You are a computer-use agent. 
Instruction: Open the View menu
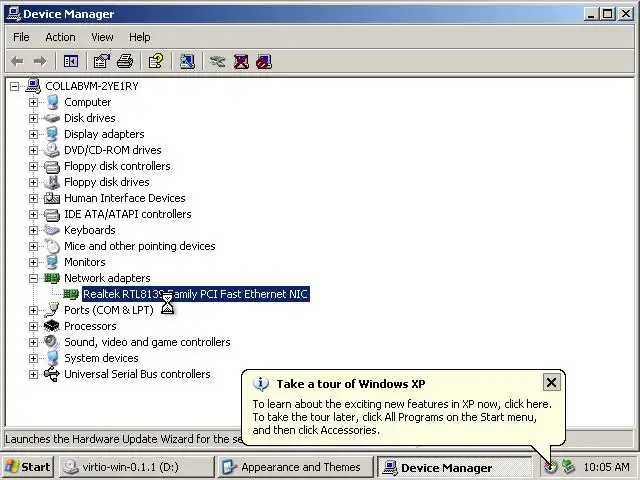pos(102,37)
